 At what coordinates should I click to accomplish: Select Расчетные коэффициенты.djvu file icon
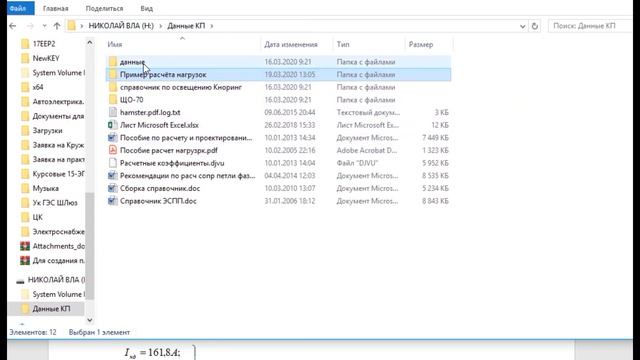tap(113, 163)
